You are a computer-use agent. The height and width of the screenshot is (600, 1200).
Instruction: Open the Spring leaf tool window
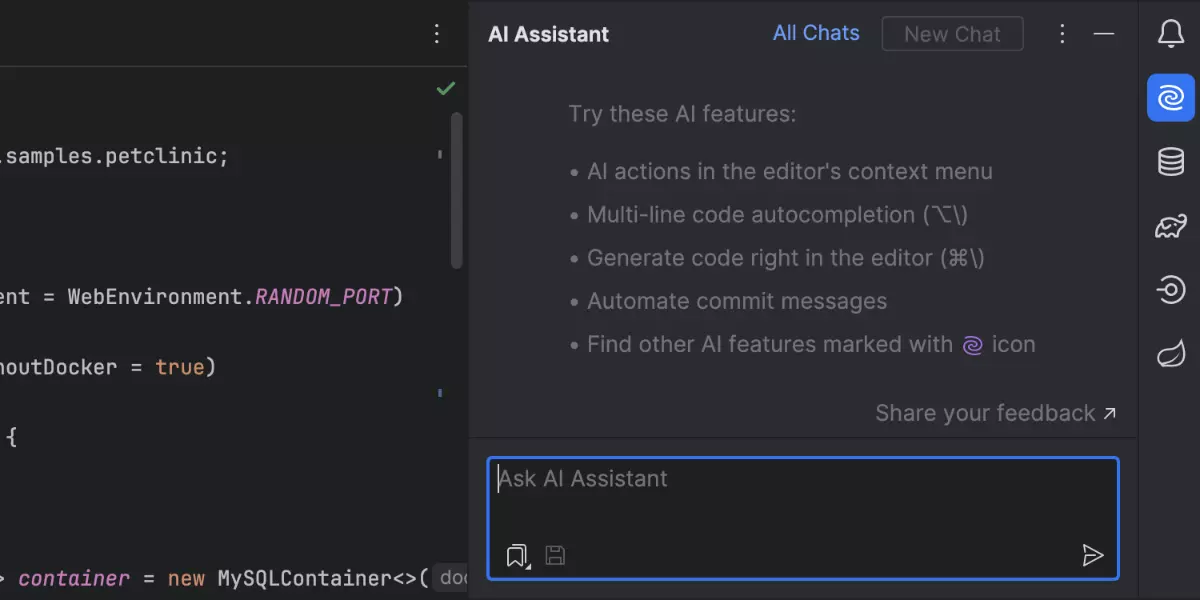(x=1171, y=354)
